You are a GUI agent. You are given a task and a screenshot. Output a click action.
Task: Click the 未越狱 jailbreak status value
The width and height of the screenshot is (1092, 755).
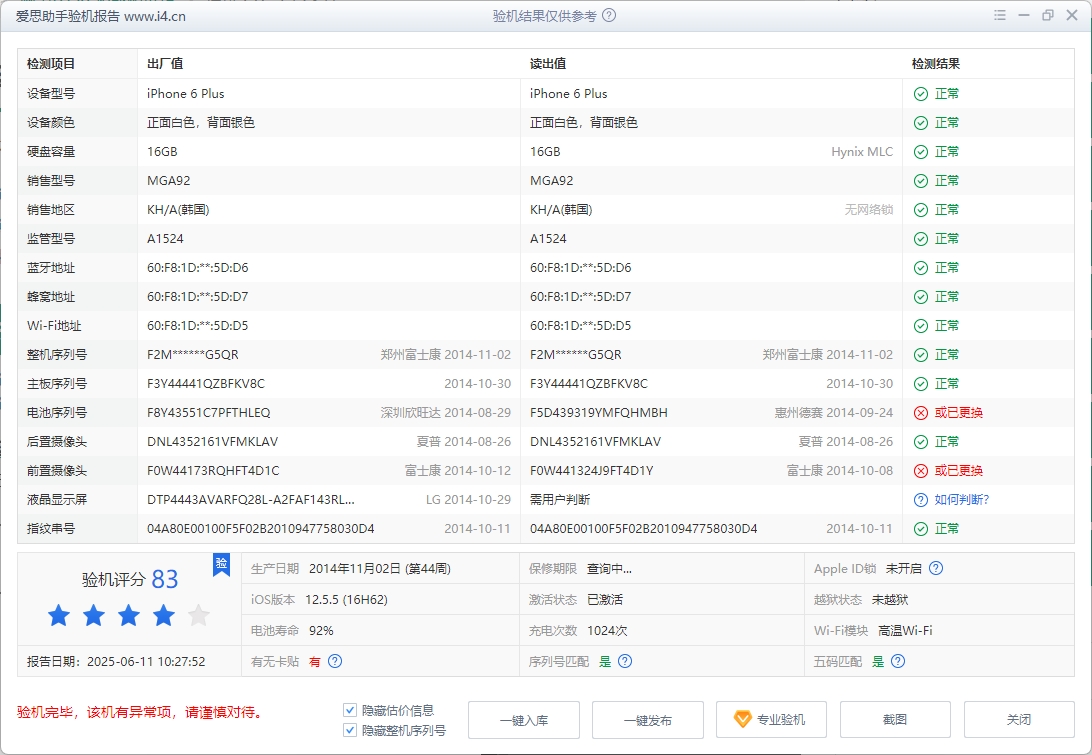point(890,600)
